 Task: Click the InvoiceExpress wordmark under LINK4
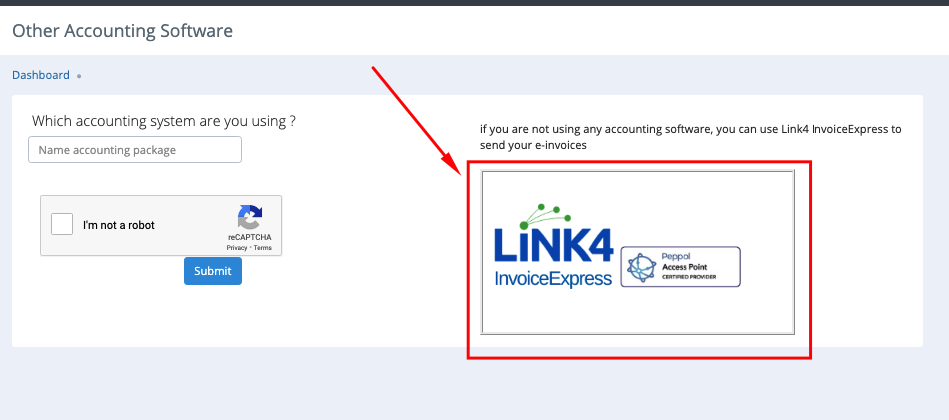tap(553, 278)
